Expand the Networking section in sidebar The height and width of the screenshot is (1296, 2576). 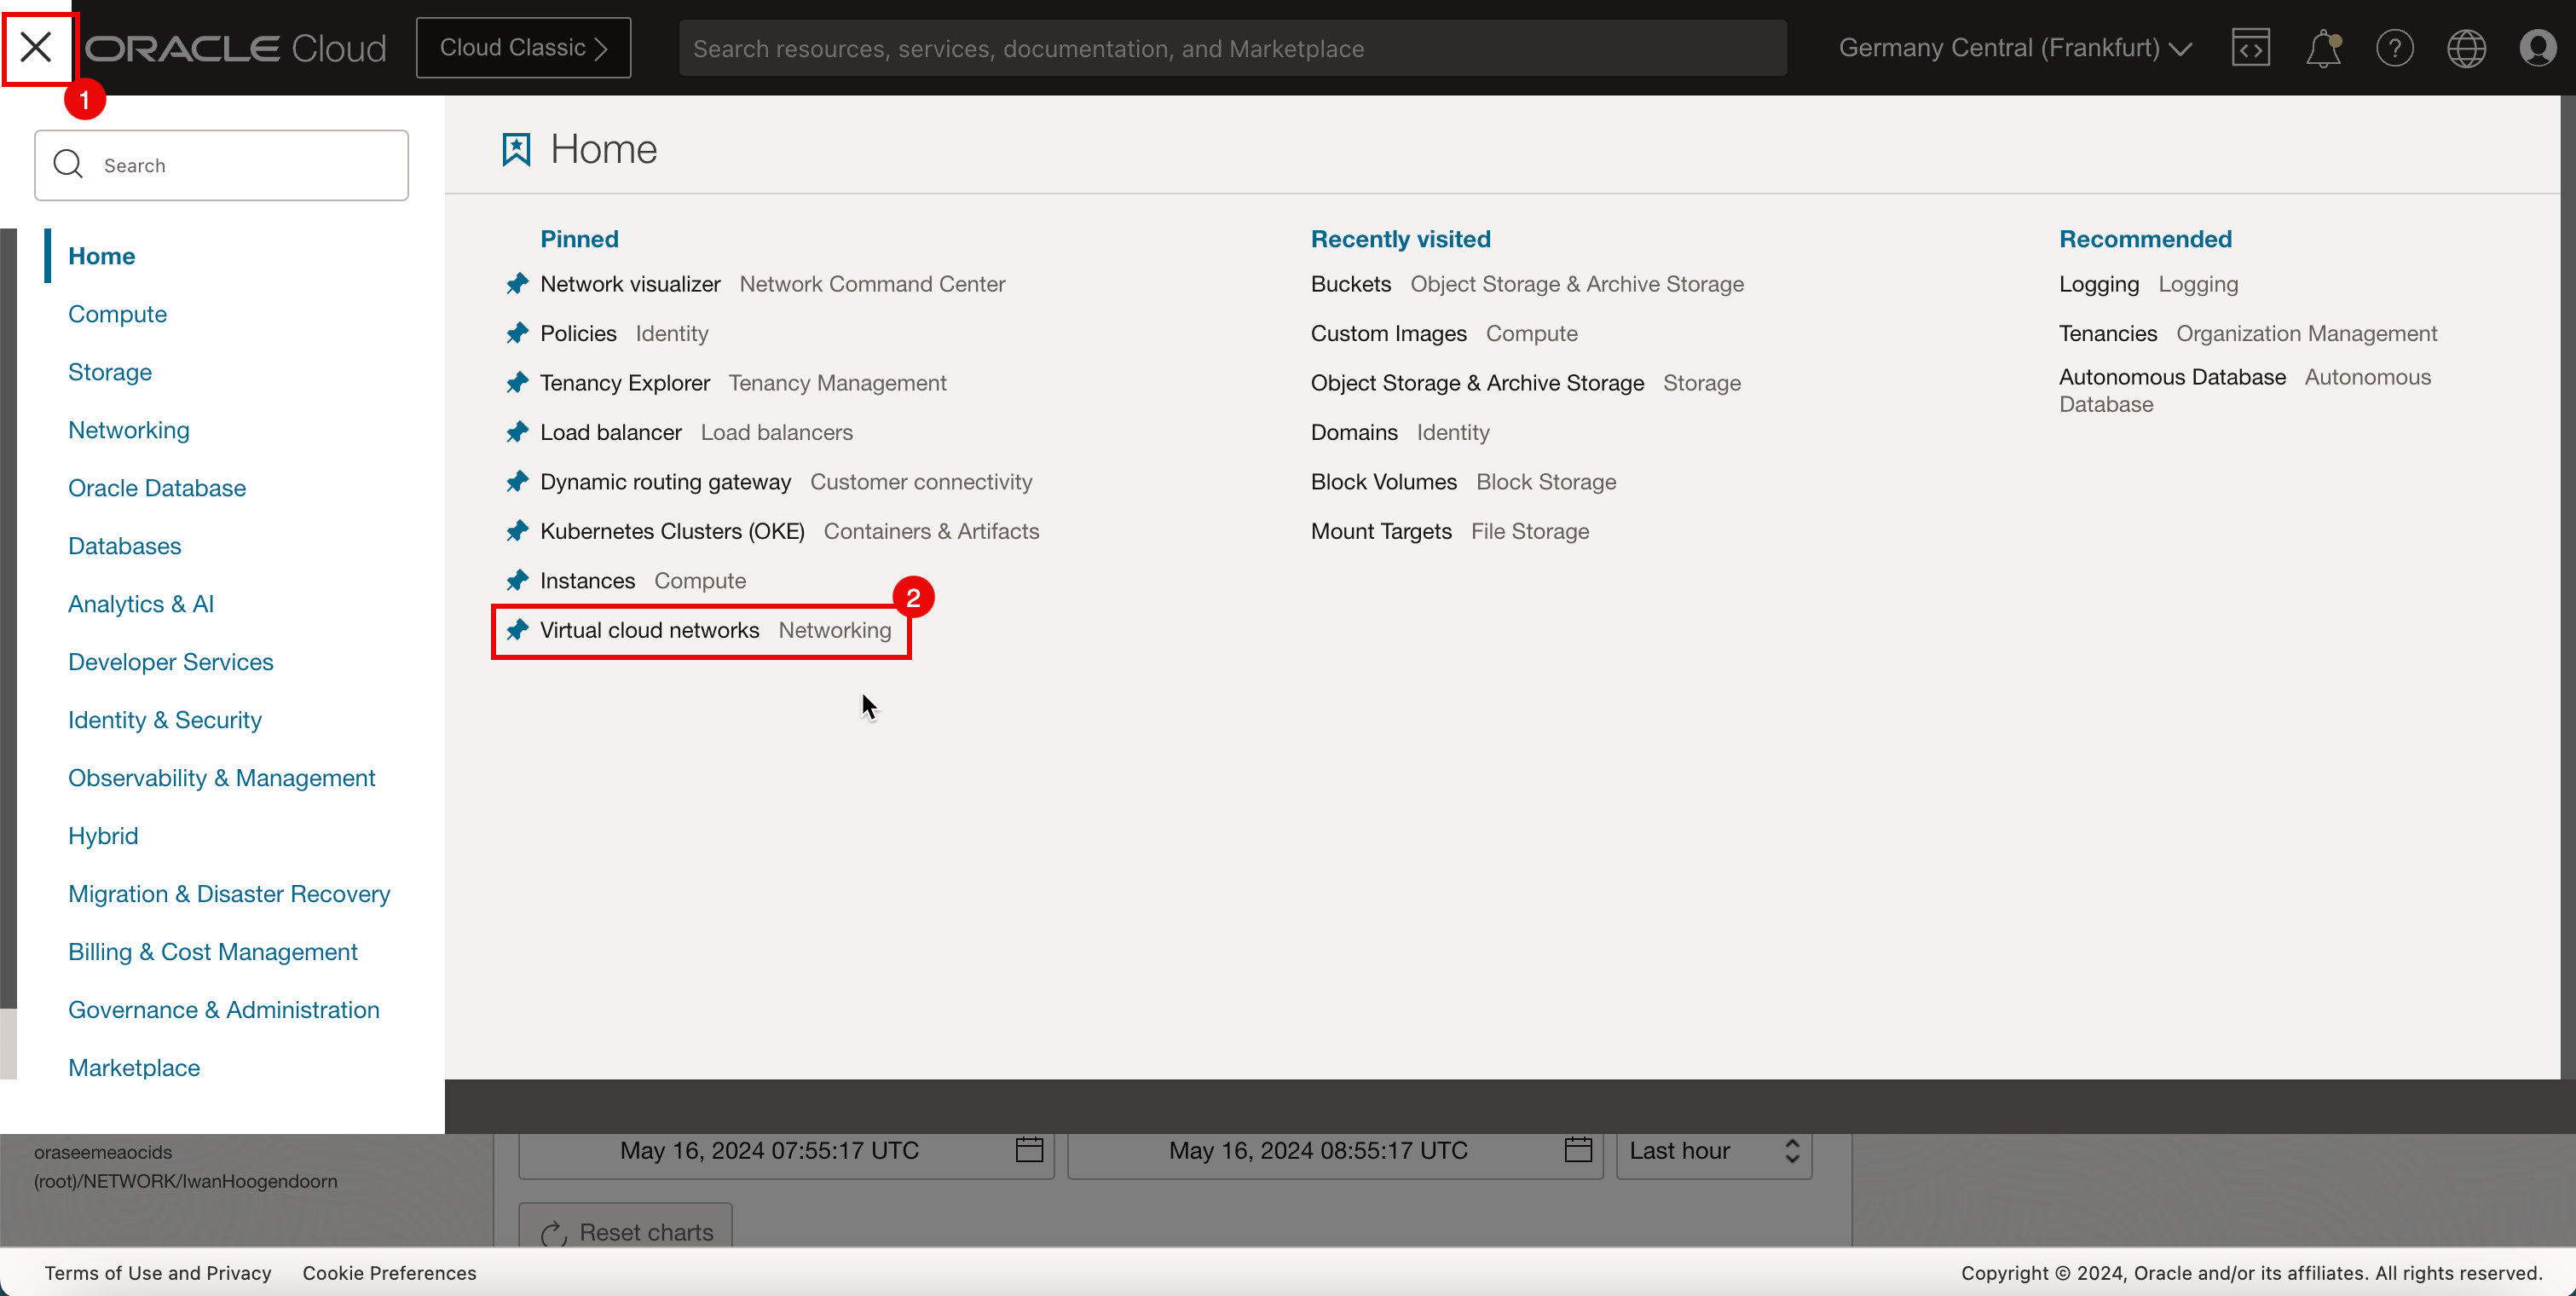(127, 430)
